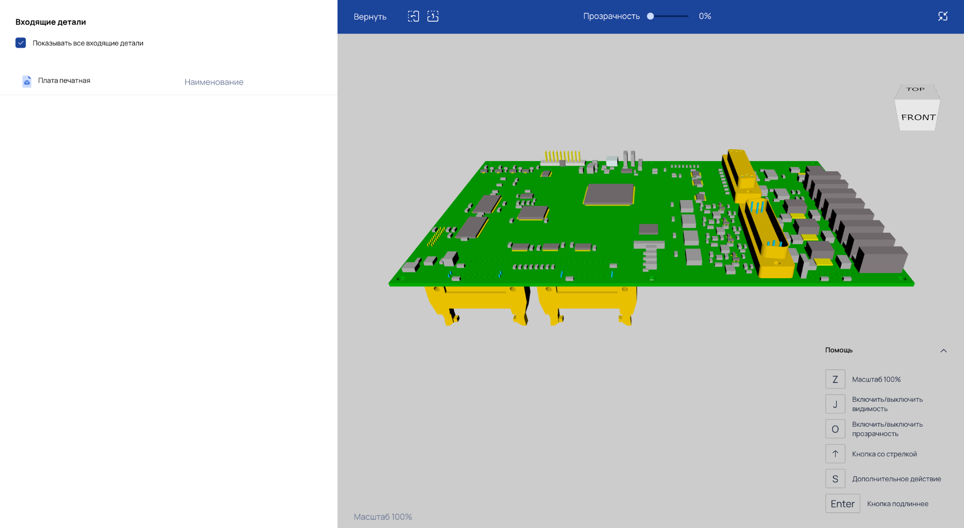Screen dimensions: 964x528
Task: Click the second rotate-view icon in the toolbar
Action: coord(433,17)
